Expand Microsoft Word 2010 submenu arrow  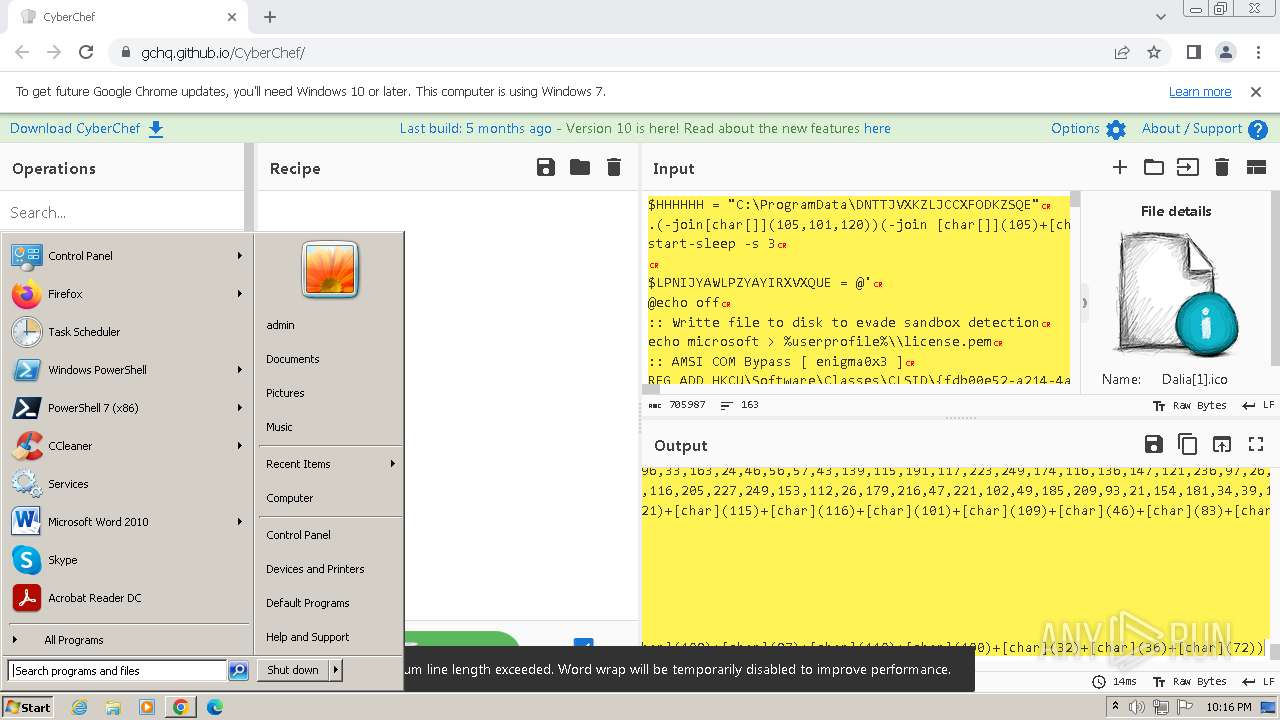tap(240, 522)
